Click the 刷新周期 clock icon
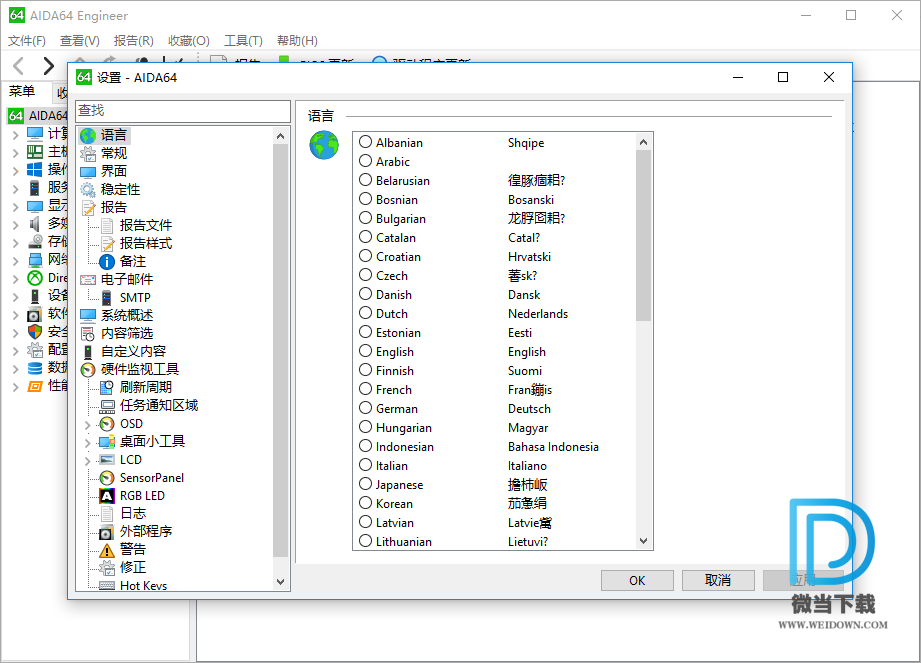 (107, 388)
